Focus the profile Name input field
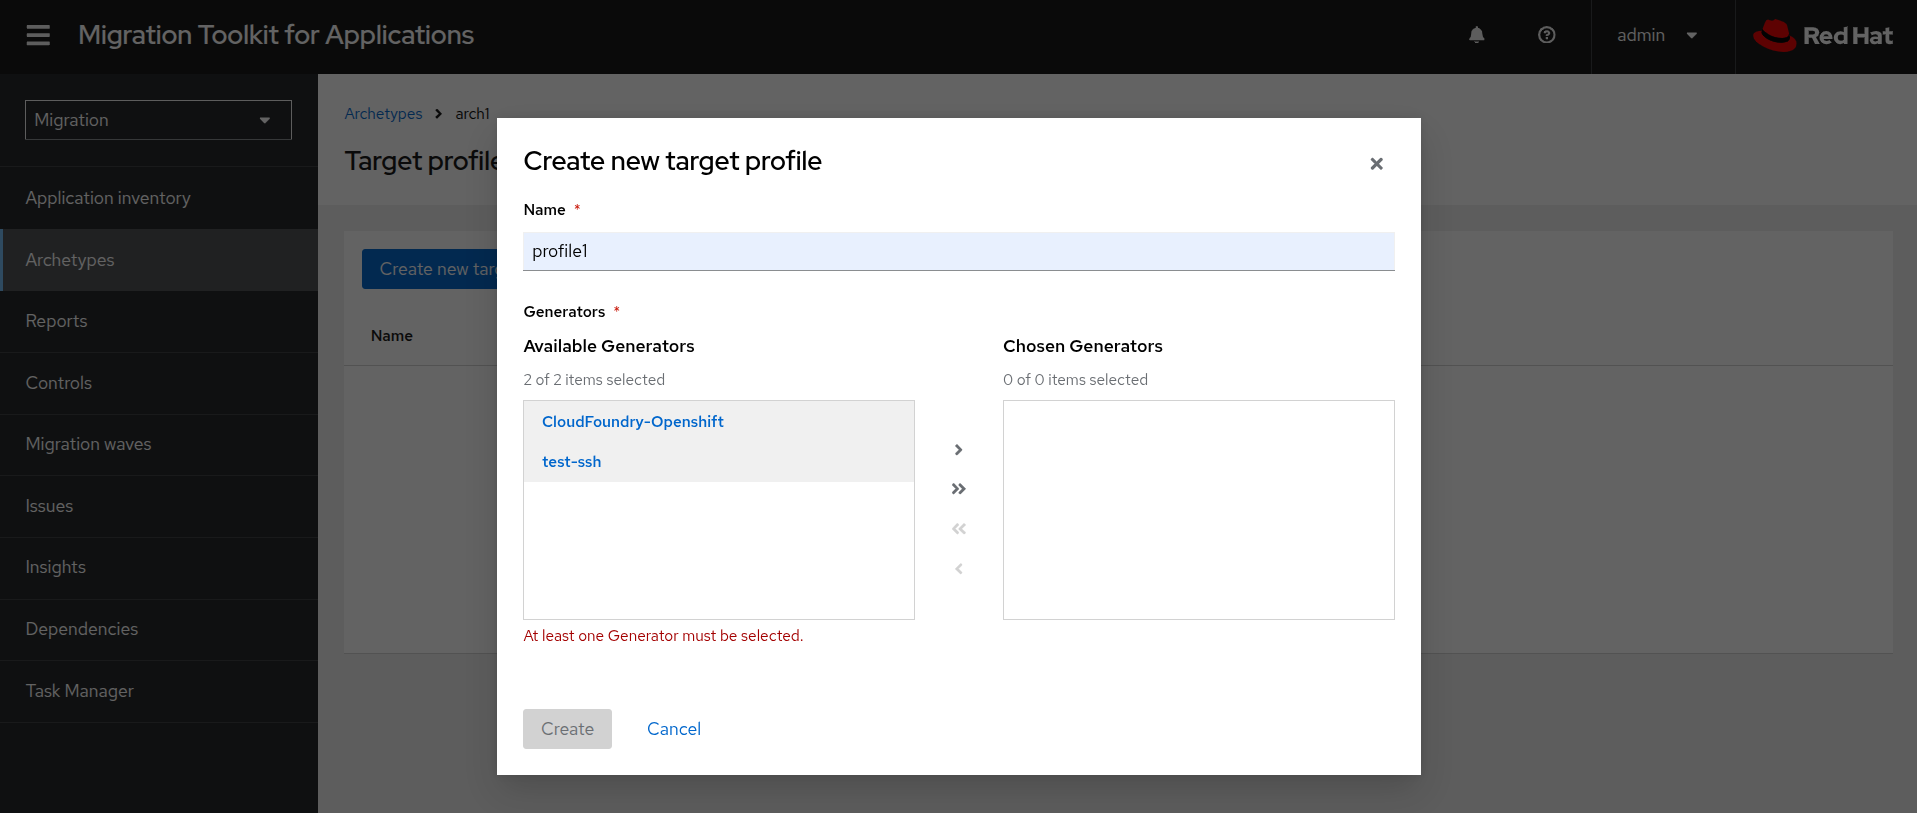 958,251
